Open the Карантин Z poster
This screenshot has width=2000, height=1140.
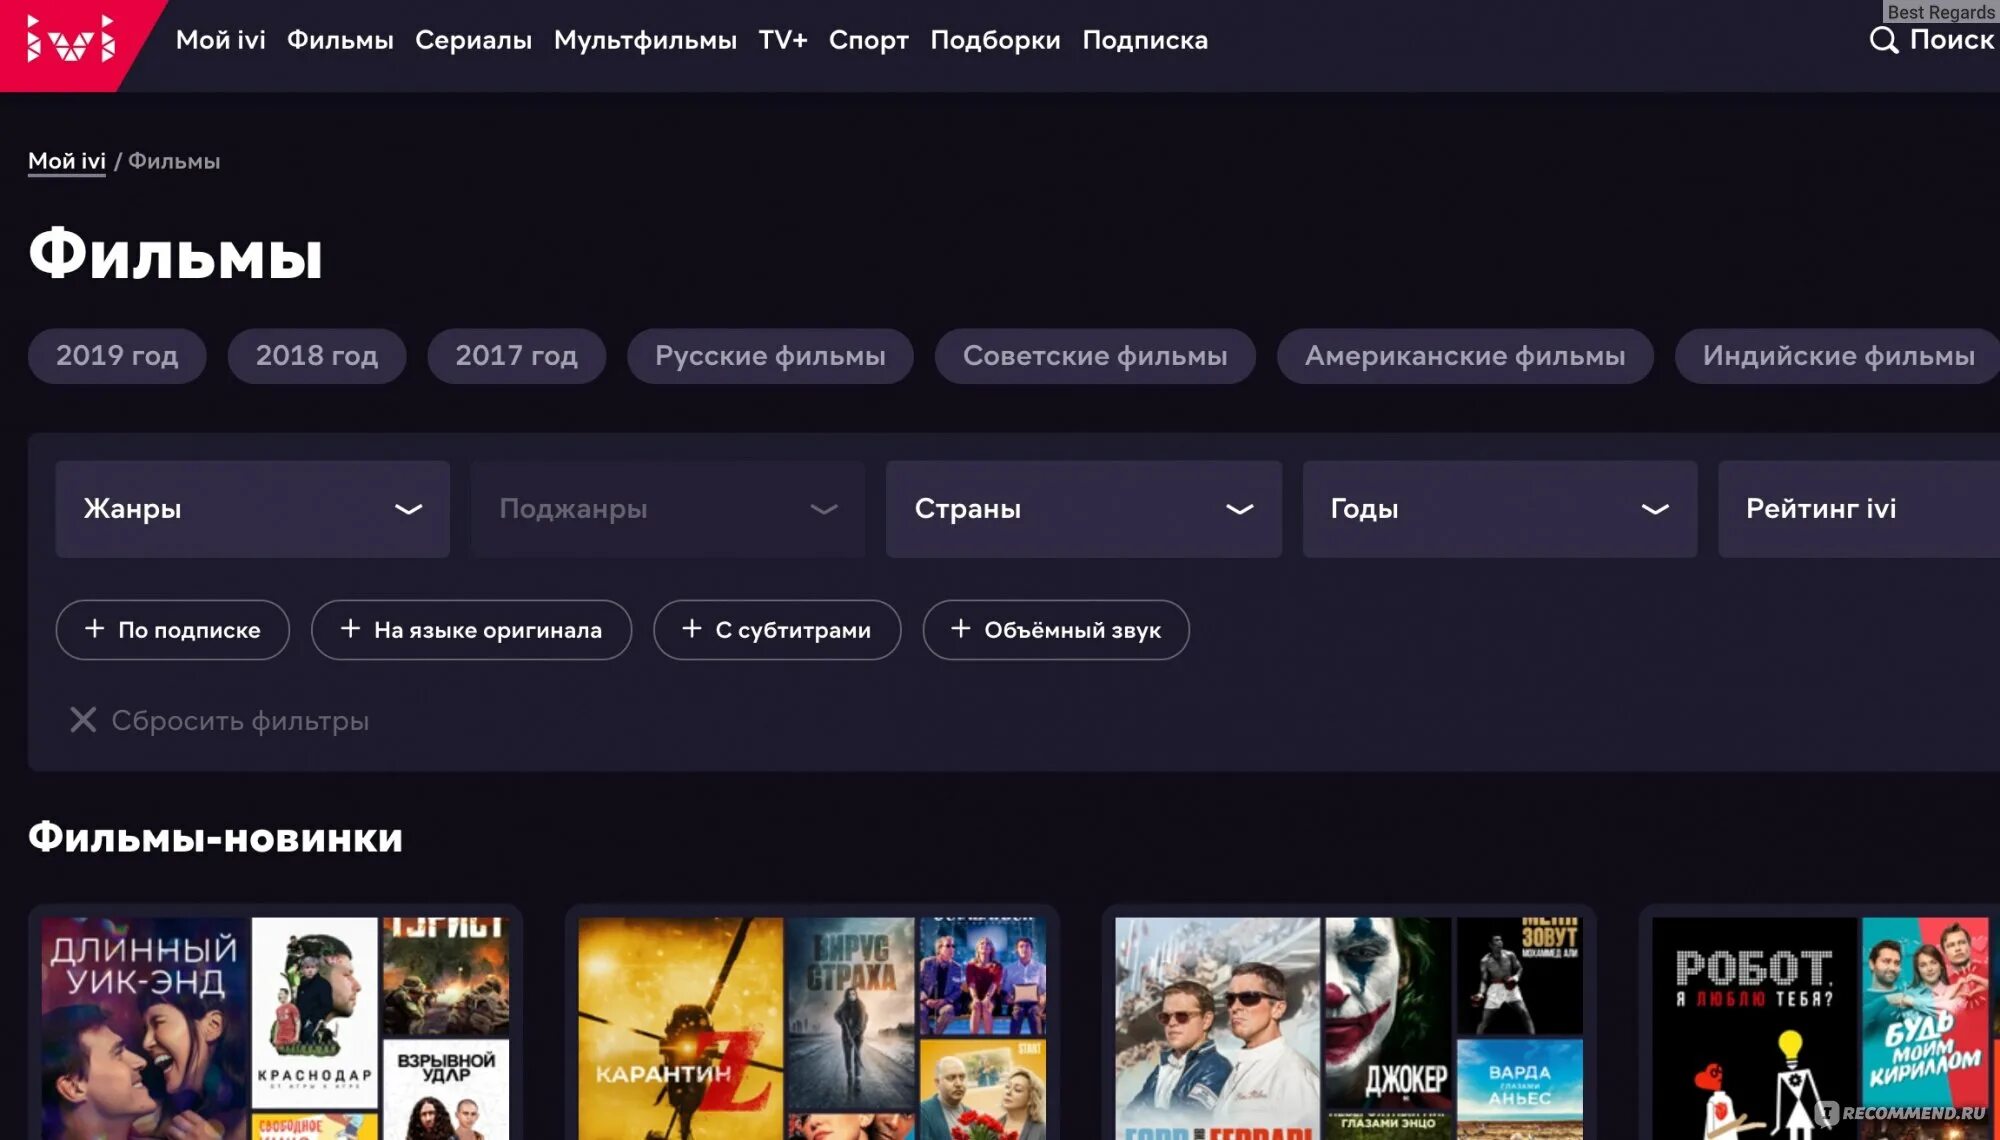[680, 1028]
